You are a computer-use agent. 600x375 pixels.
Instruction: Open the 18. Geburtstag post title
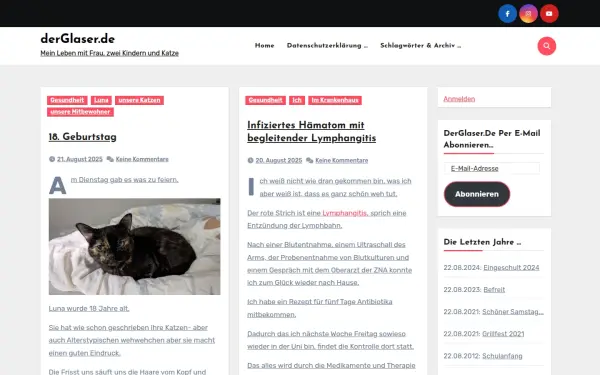(83, 137)
